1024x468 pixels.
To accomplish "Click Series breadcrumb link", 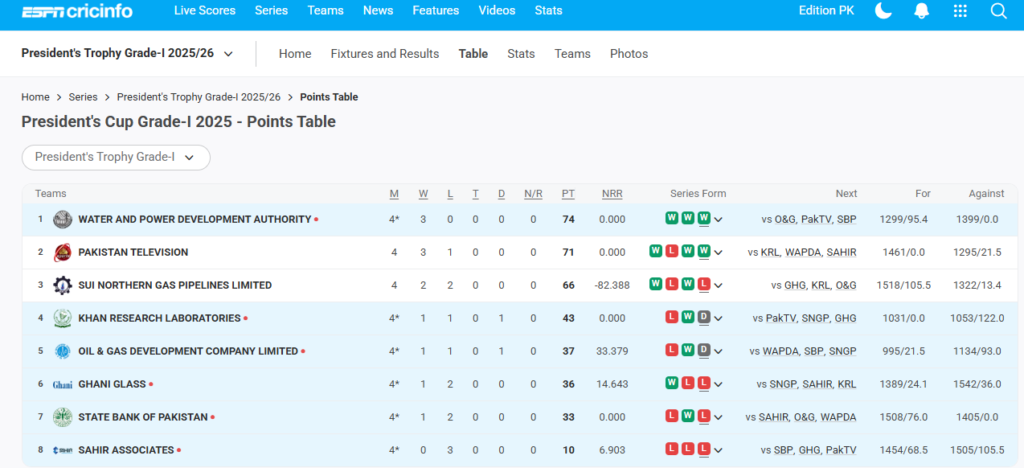I will (83, 97).
